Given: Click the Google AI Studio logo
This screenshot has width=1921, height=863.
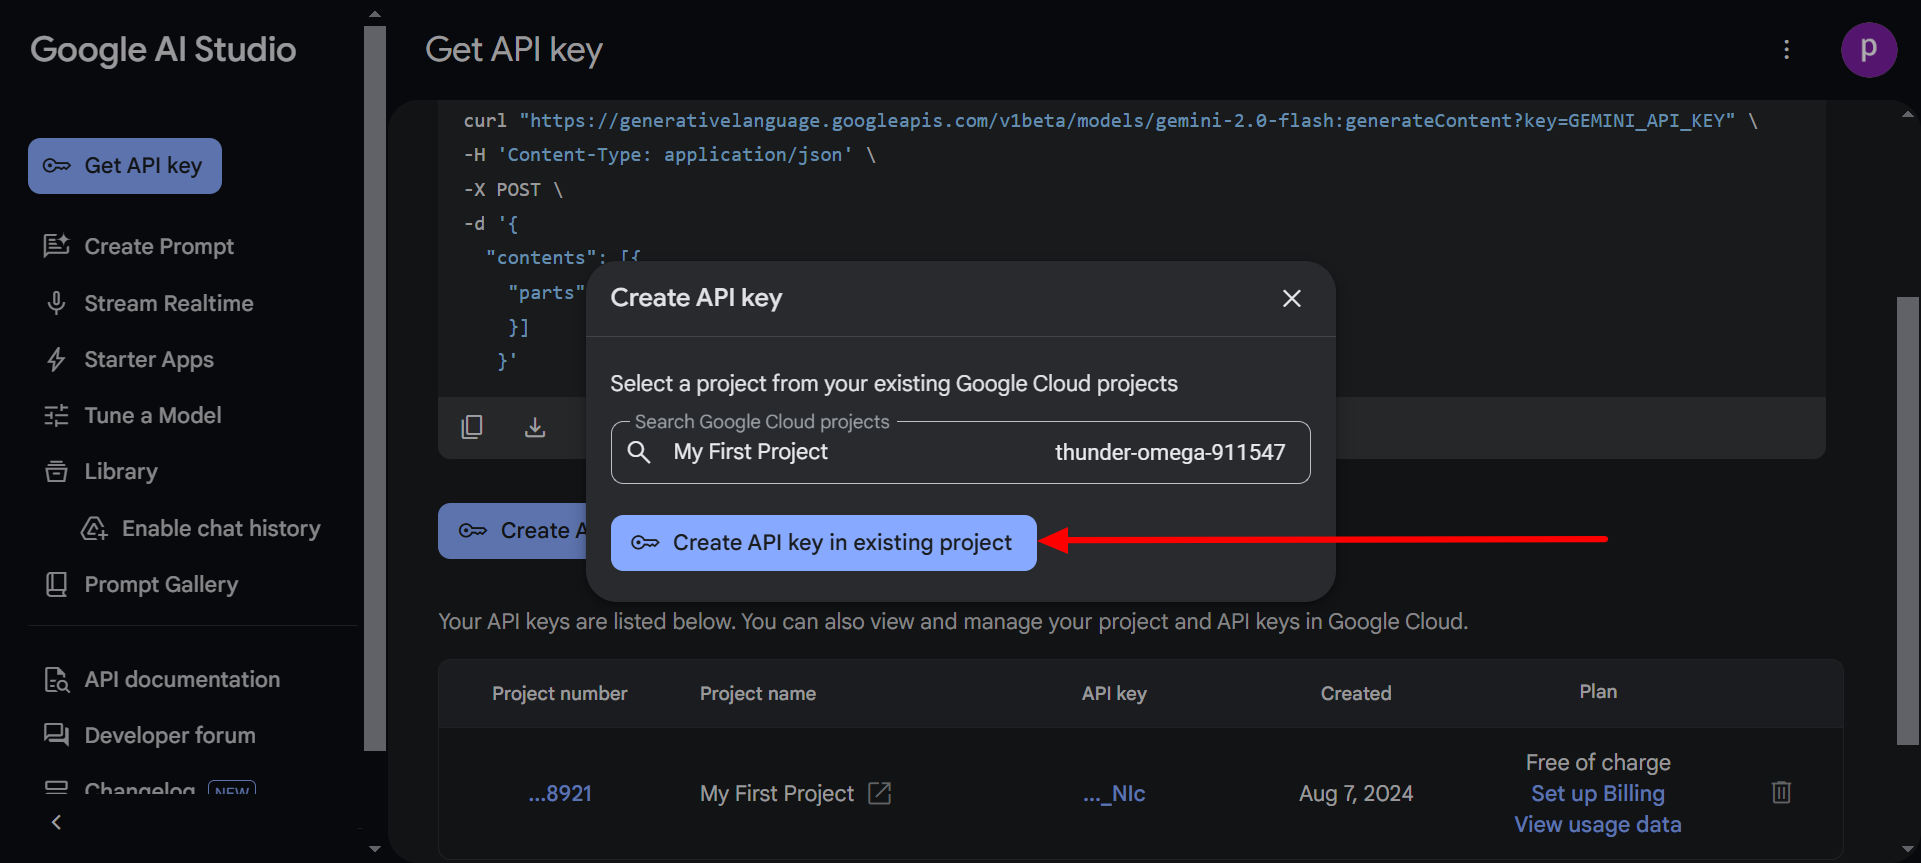Looking at the screenshot, I should pyautogui.click(x=163, y=49).
